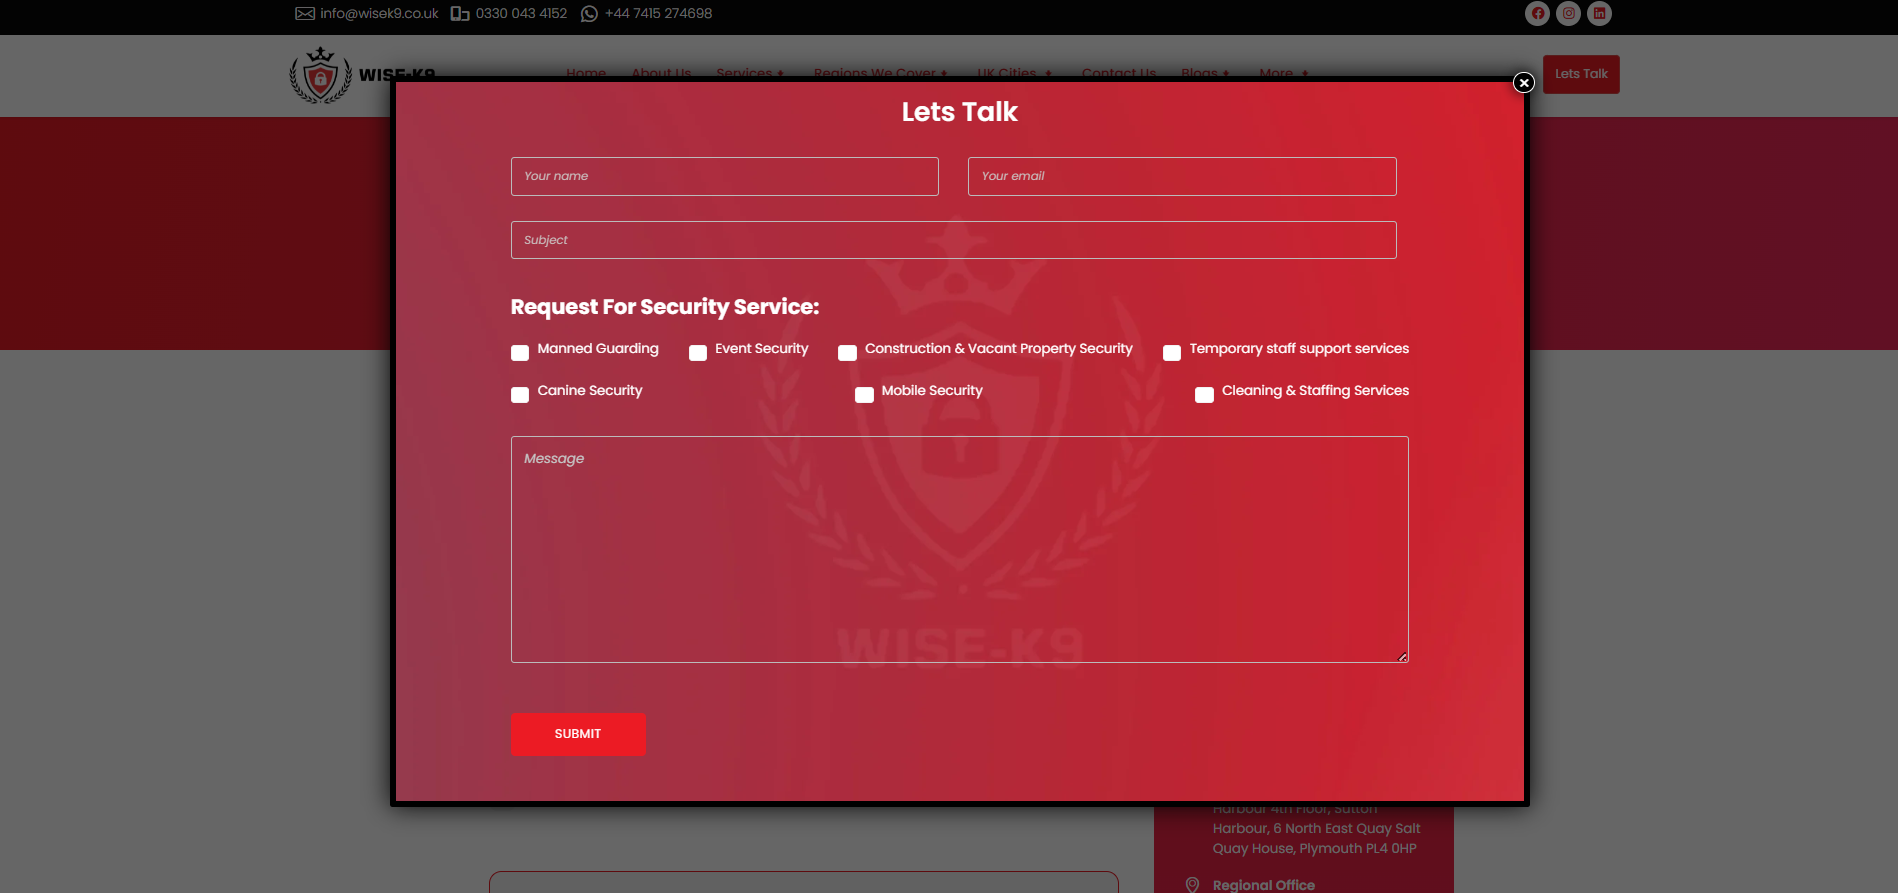Click the phone device icon
Screen dimensions: 1898x893
point(460,13)
